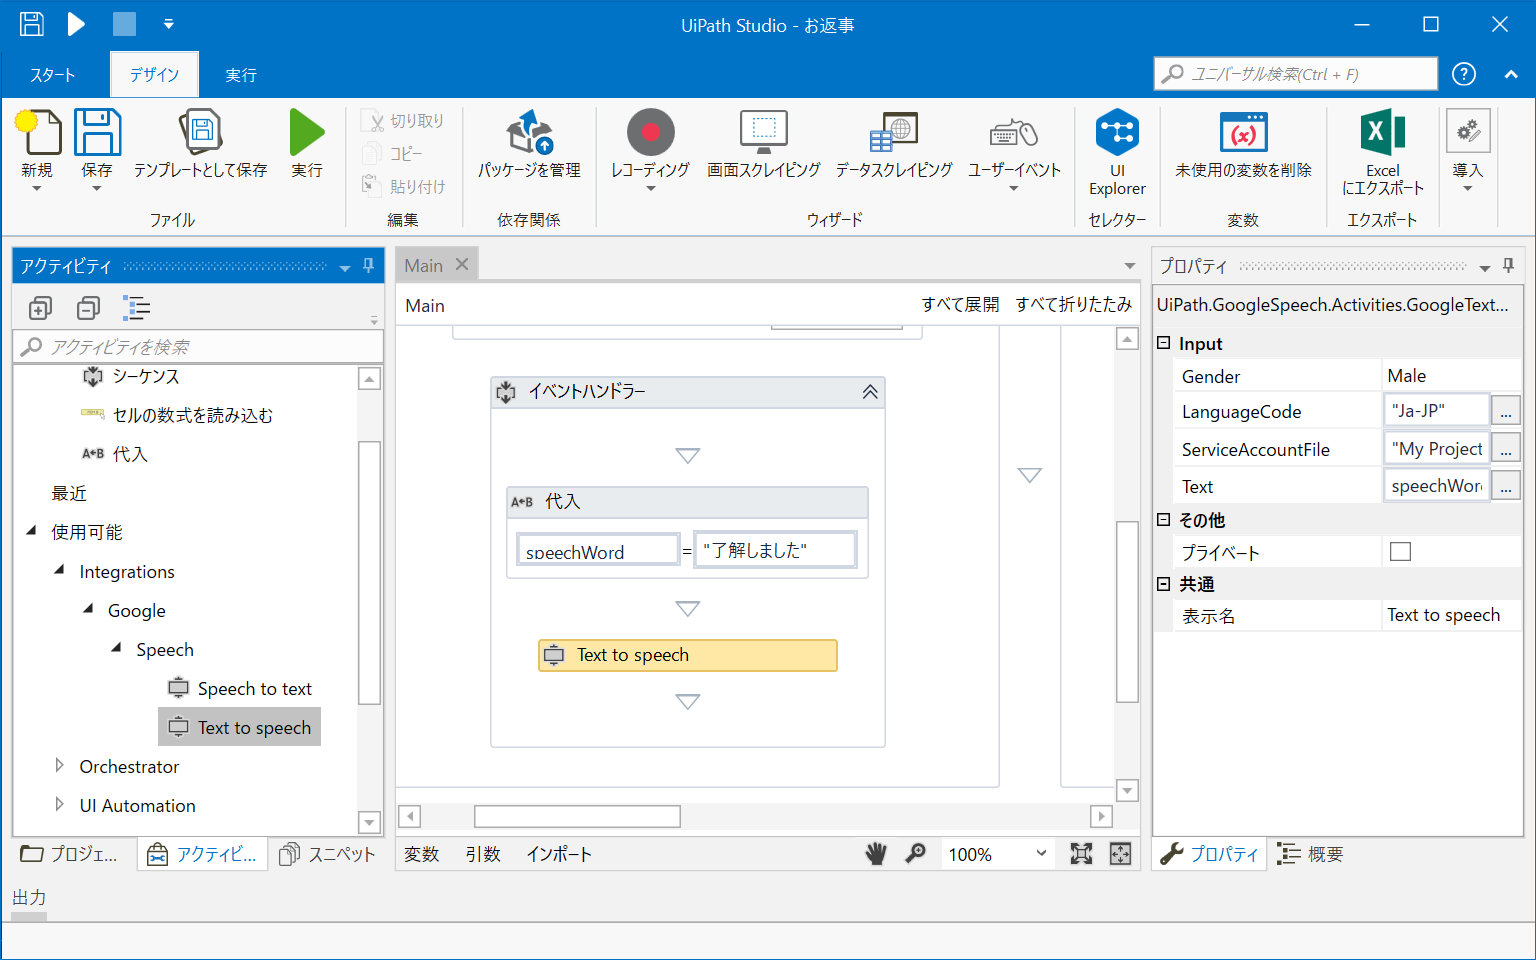
Task: Open UI Explorer
Action: click(x=1117, y=152)
